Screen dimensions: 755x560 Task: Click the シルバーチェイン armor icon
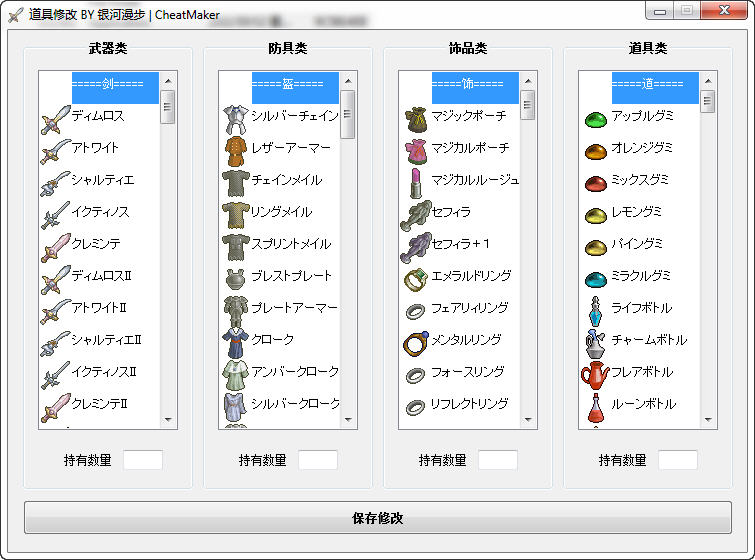(x=235, y=118)
